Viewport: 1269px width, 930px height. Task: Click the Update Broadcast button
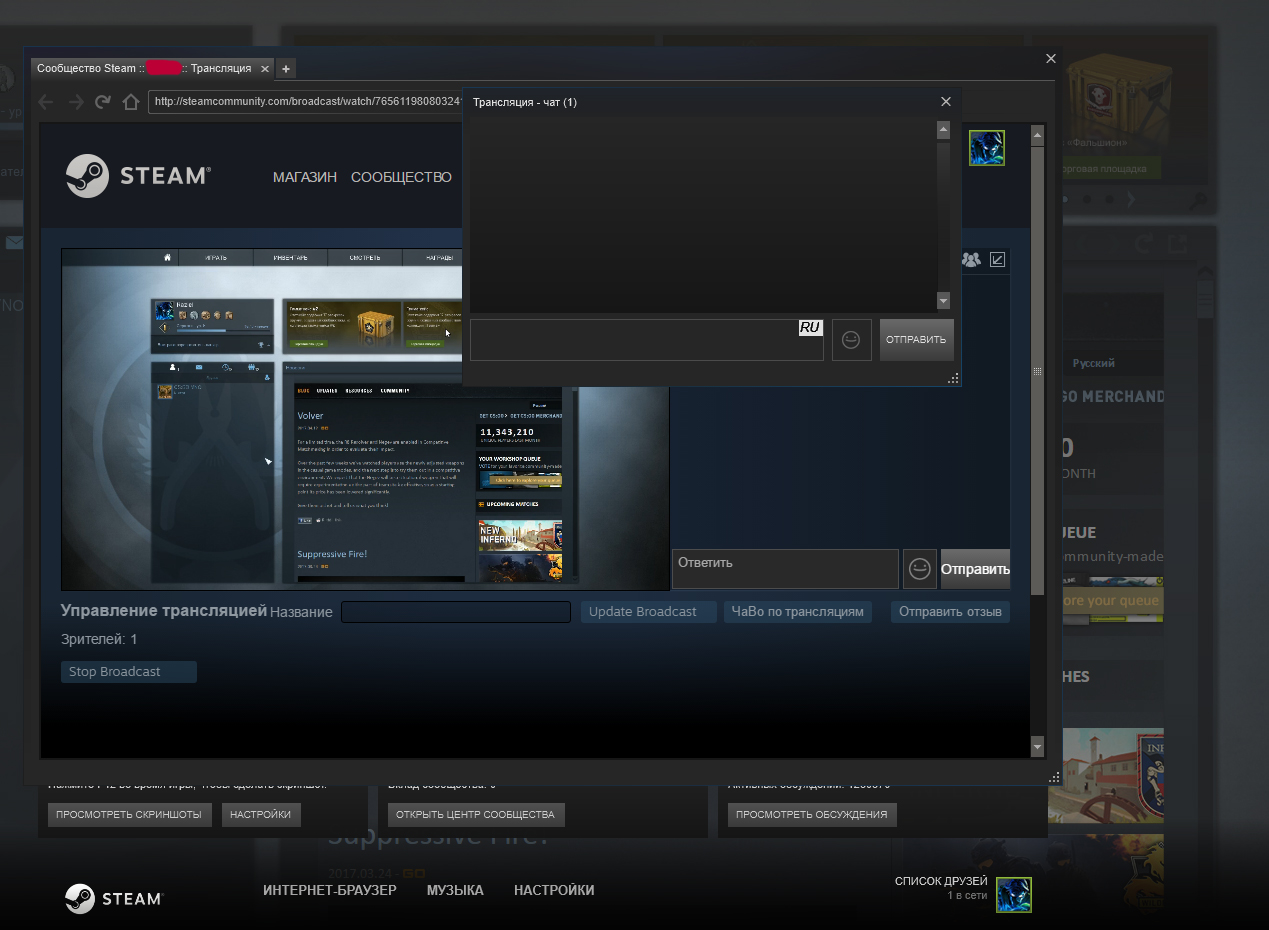[x=648, y=612]
